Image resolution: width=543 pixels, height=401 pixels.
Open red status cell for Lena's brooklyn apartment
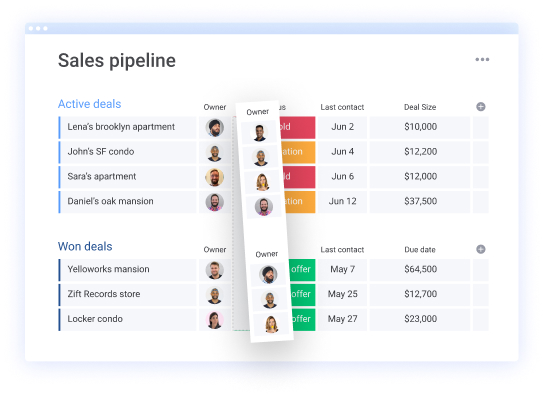pyautogui.click(x=297, y=127)
